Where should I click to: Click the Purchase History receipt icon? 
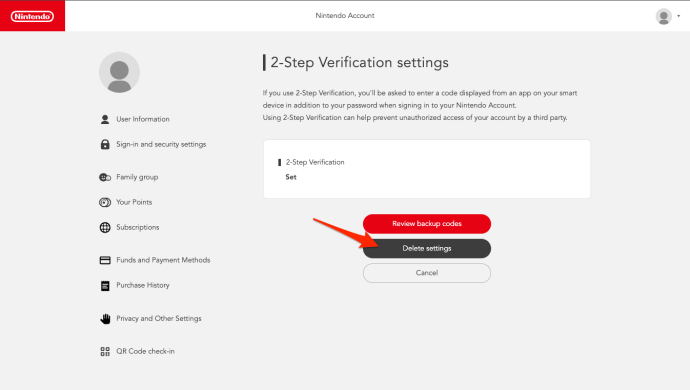pyautogui.click(x=105, y=286)
